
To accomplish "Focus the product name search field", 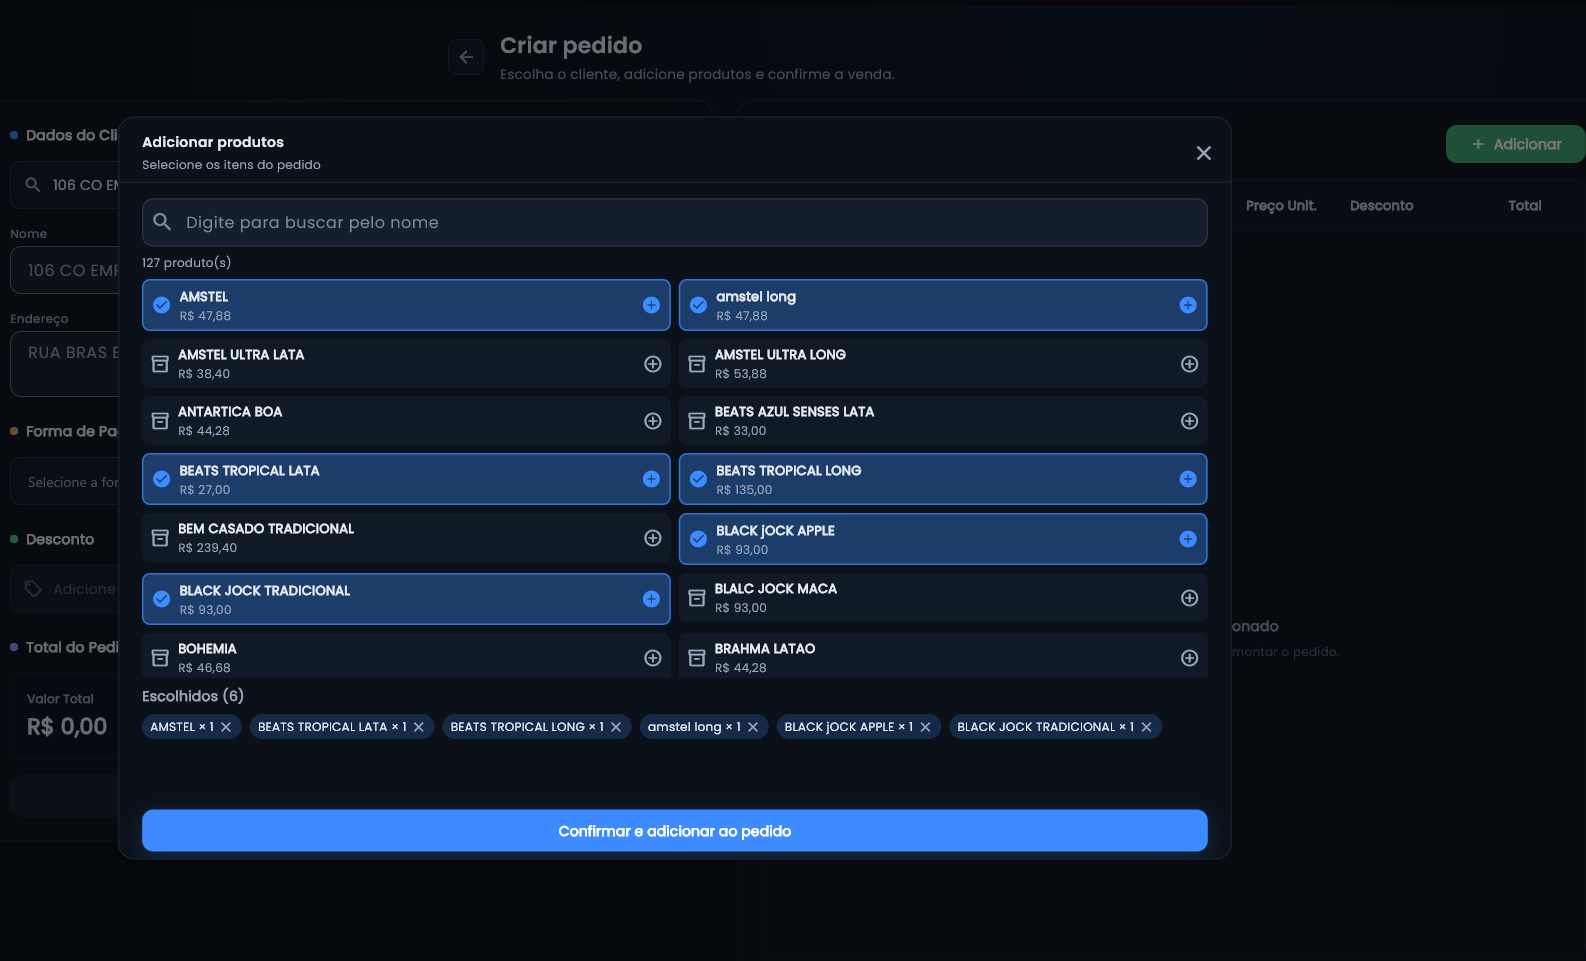I will coord(675,222).
